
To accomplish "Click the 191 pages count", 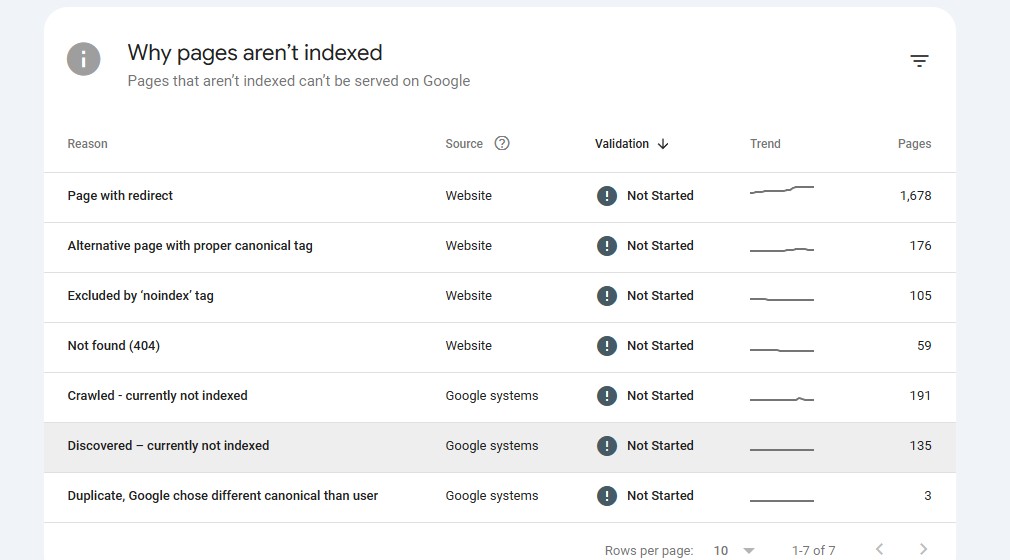I will (x=920, y=396).
